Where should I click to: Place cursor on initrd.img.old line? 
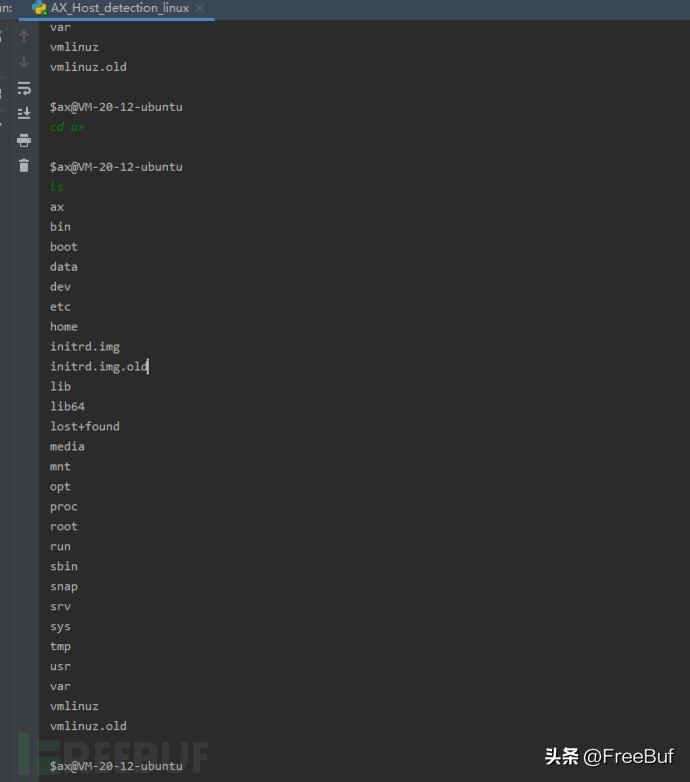coord(99,367)
